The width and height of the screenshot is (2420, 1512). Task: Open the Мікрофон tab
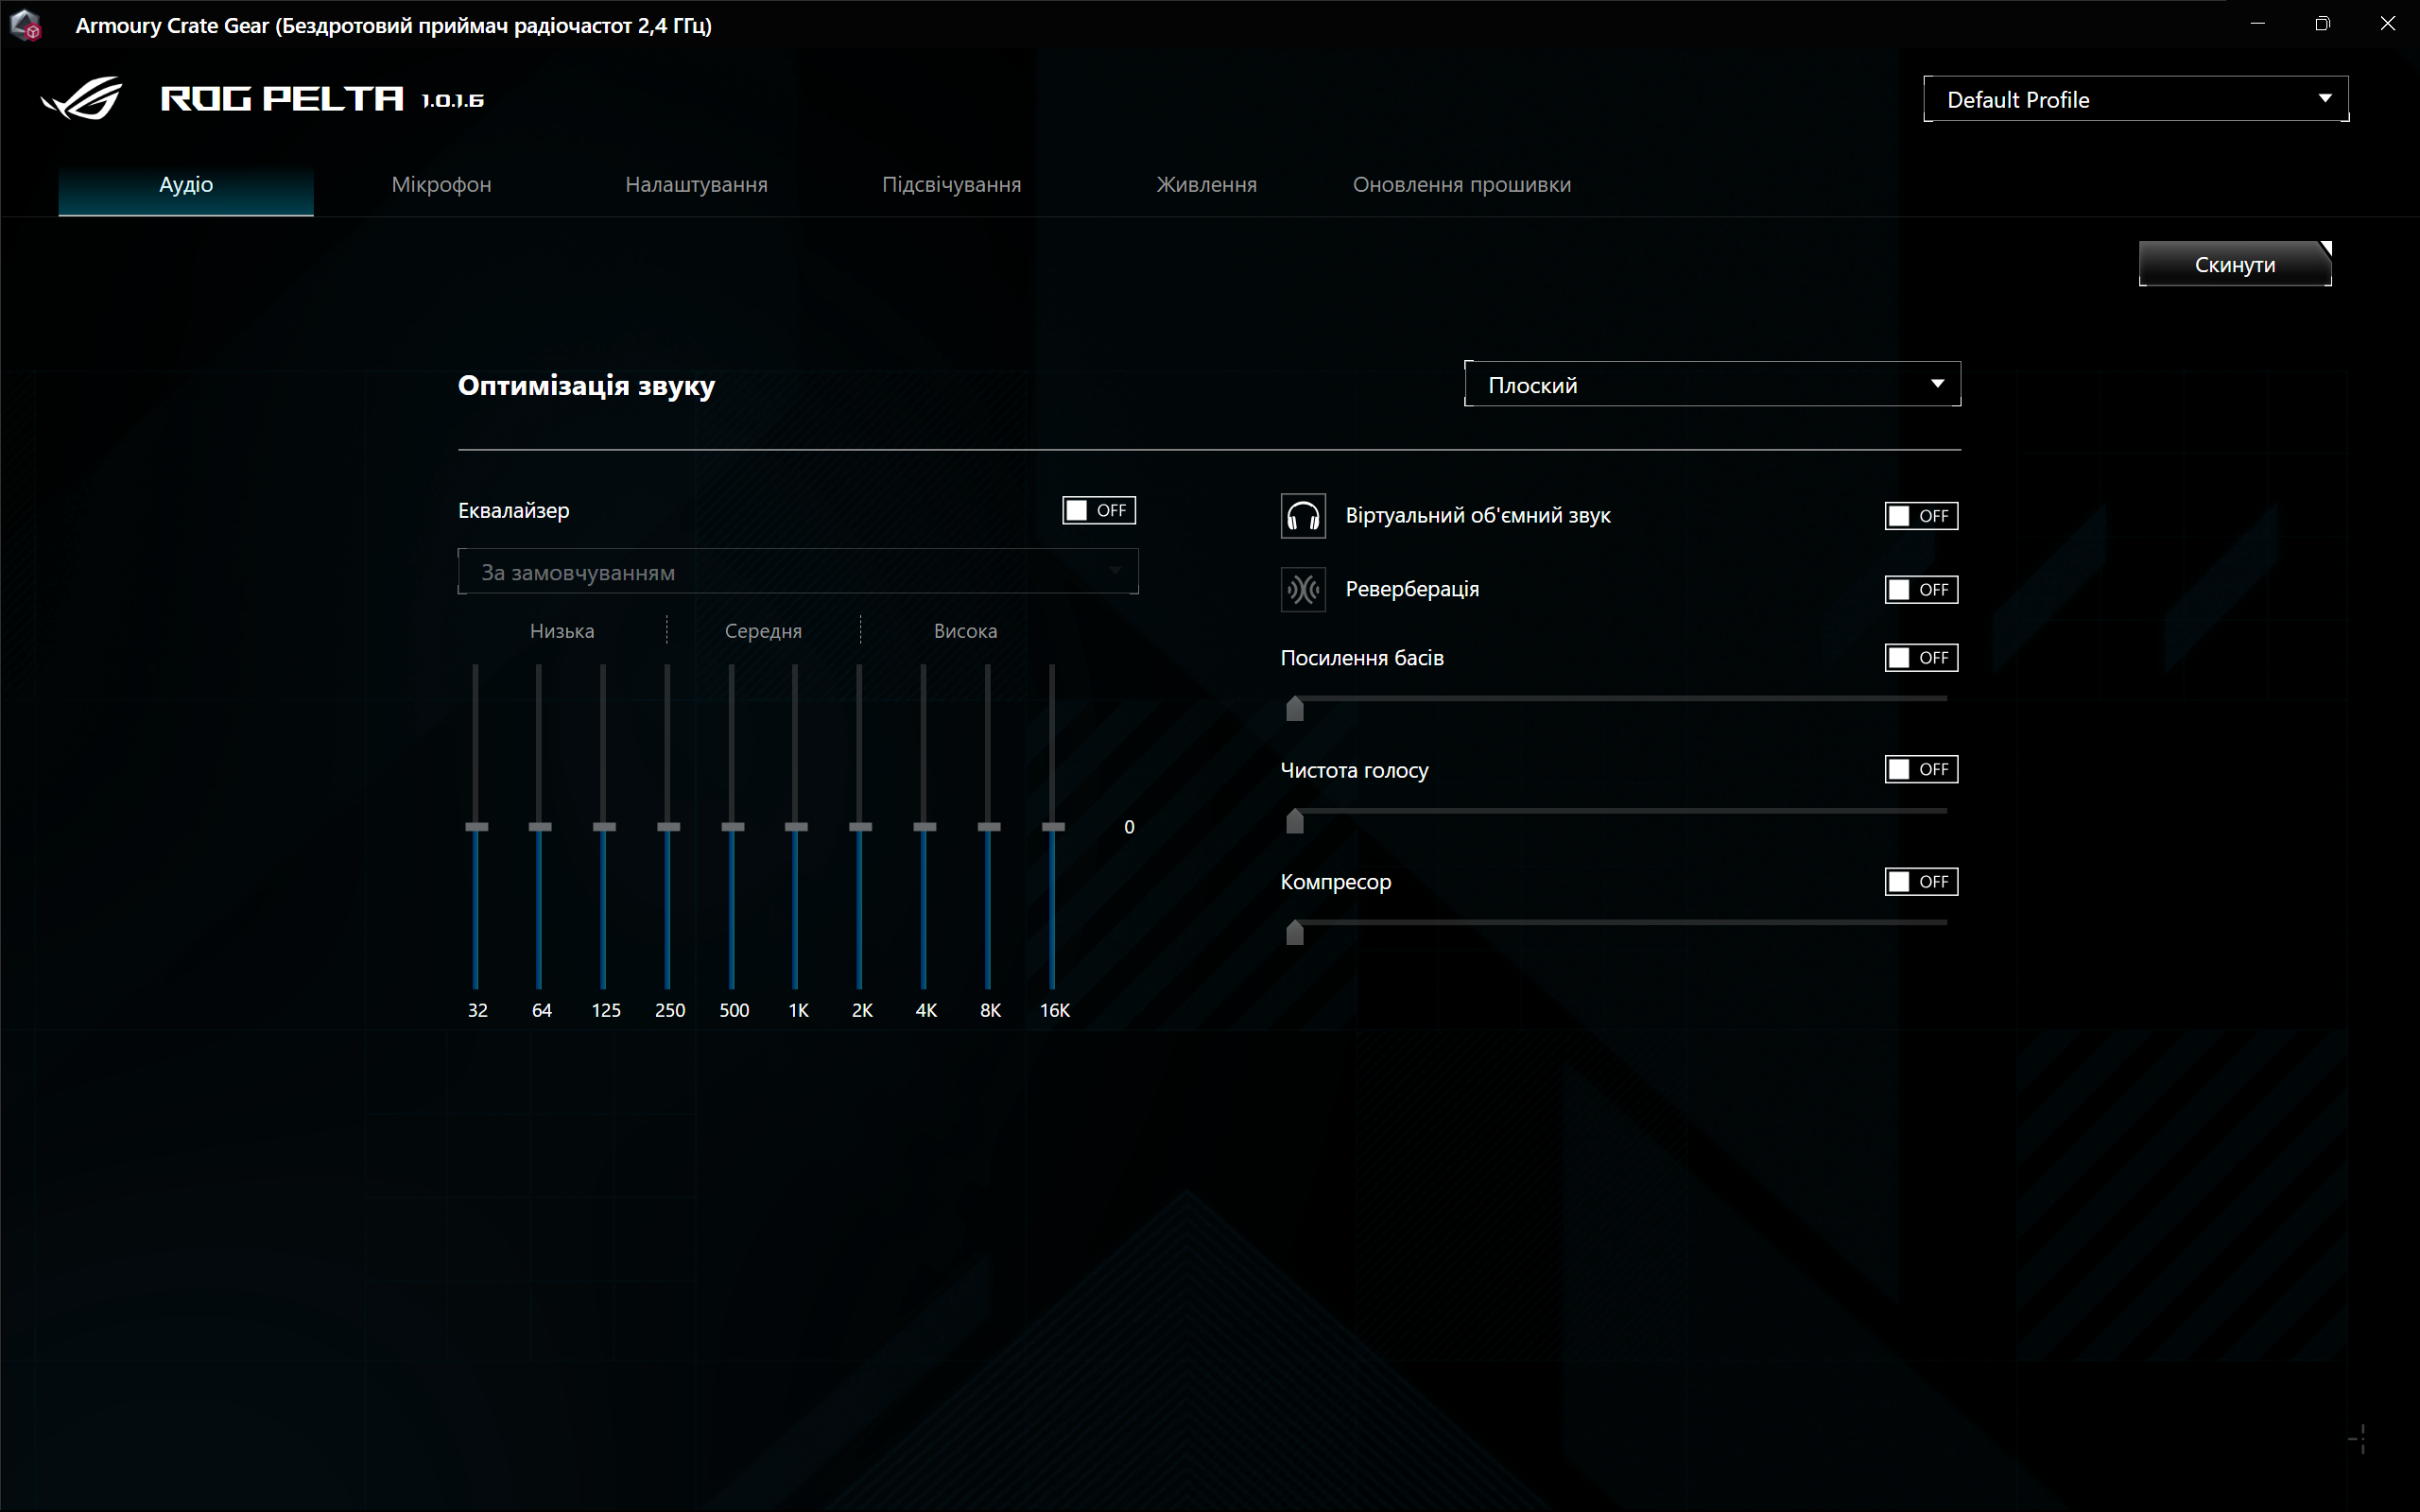441,184
